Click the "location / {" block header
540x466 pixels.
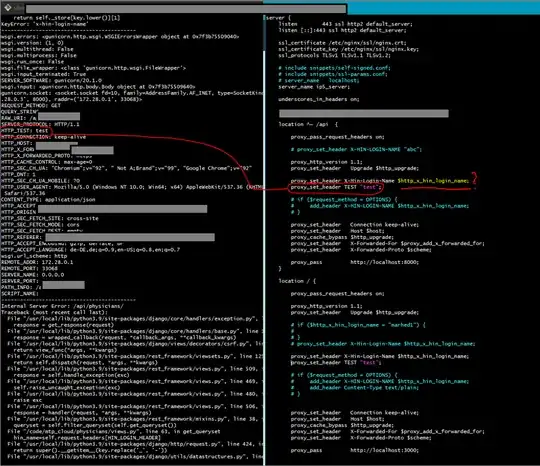pos(297,281)
